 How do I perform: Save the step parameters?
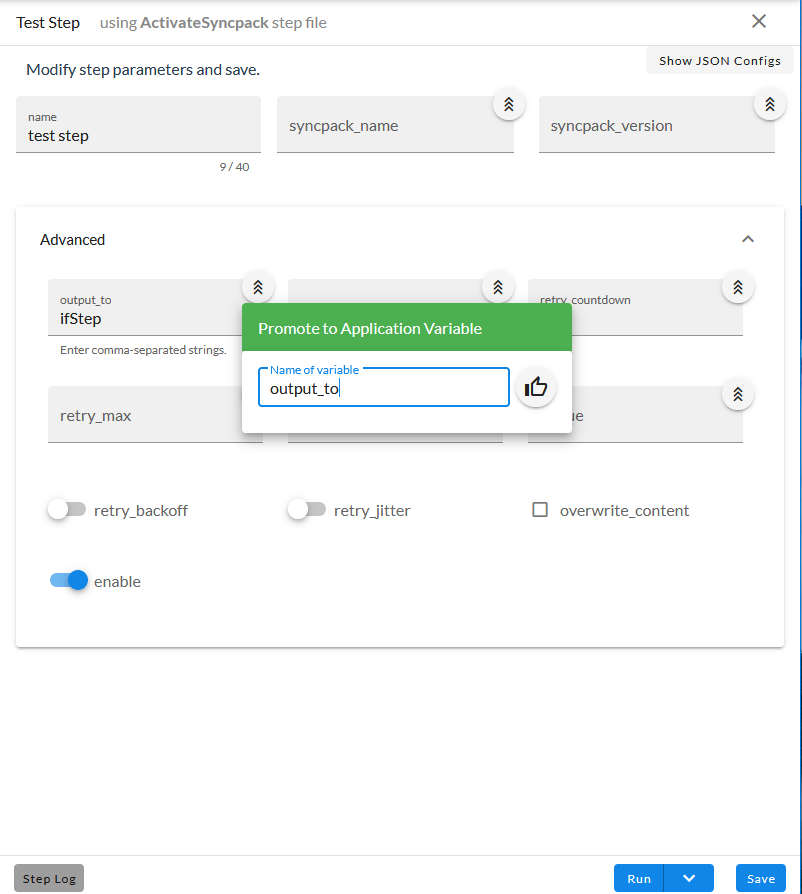[760, 878]
